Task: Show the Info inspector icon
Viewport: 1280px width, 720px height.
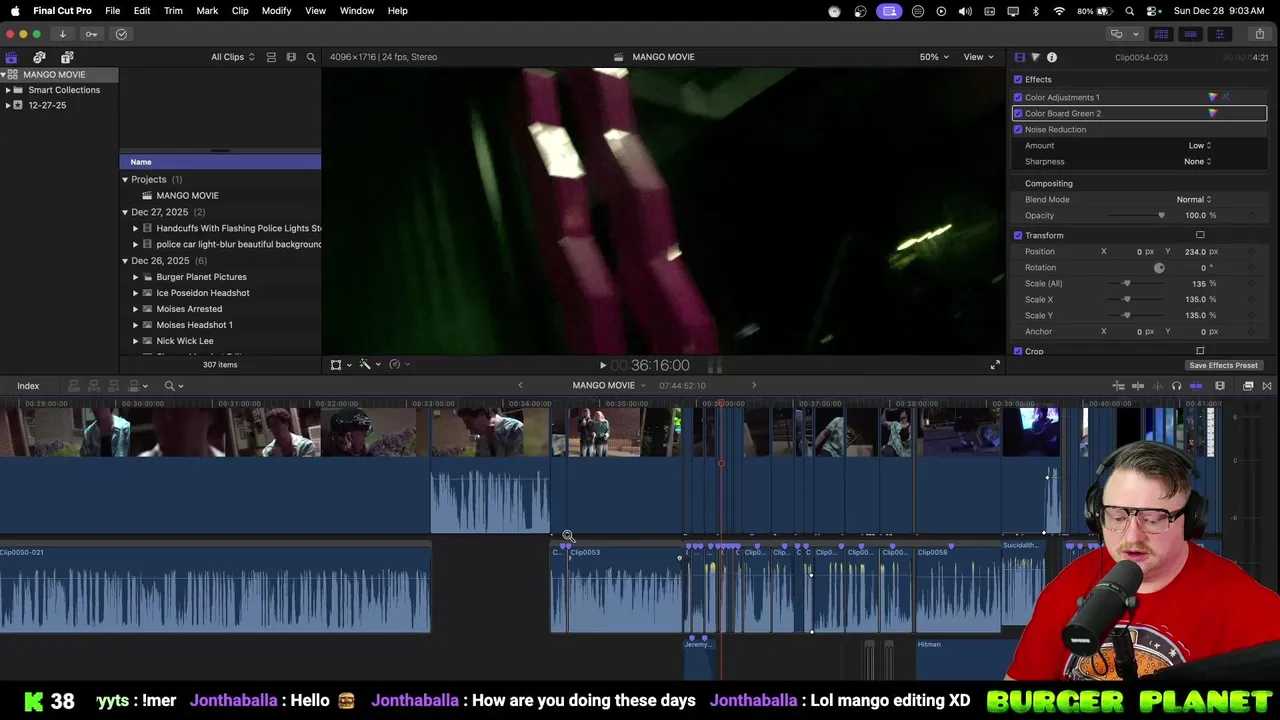Action: [x=1051, y=57]
